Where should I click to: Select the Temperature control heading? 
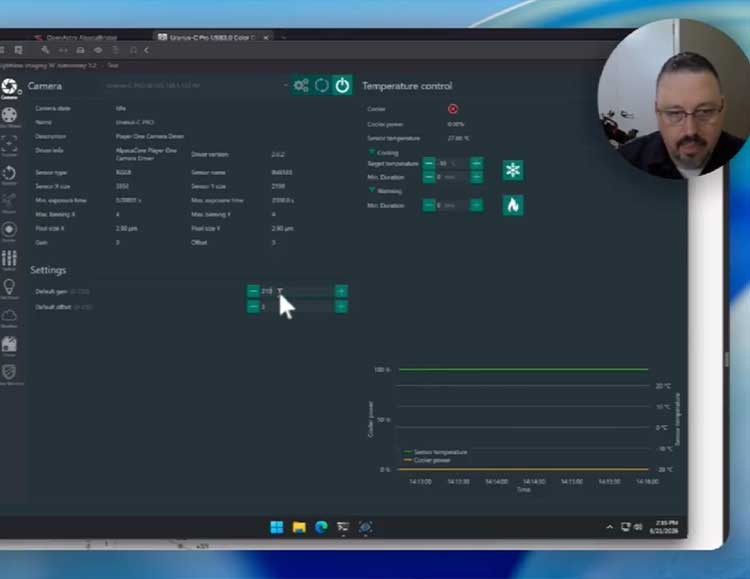[407, 86]
